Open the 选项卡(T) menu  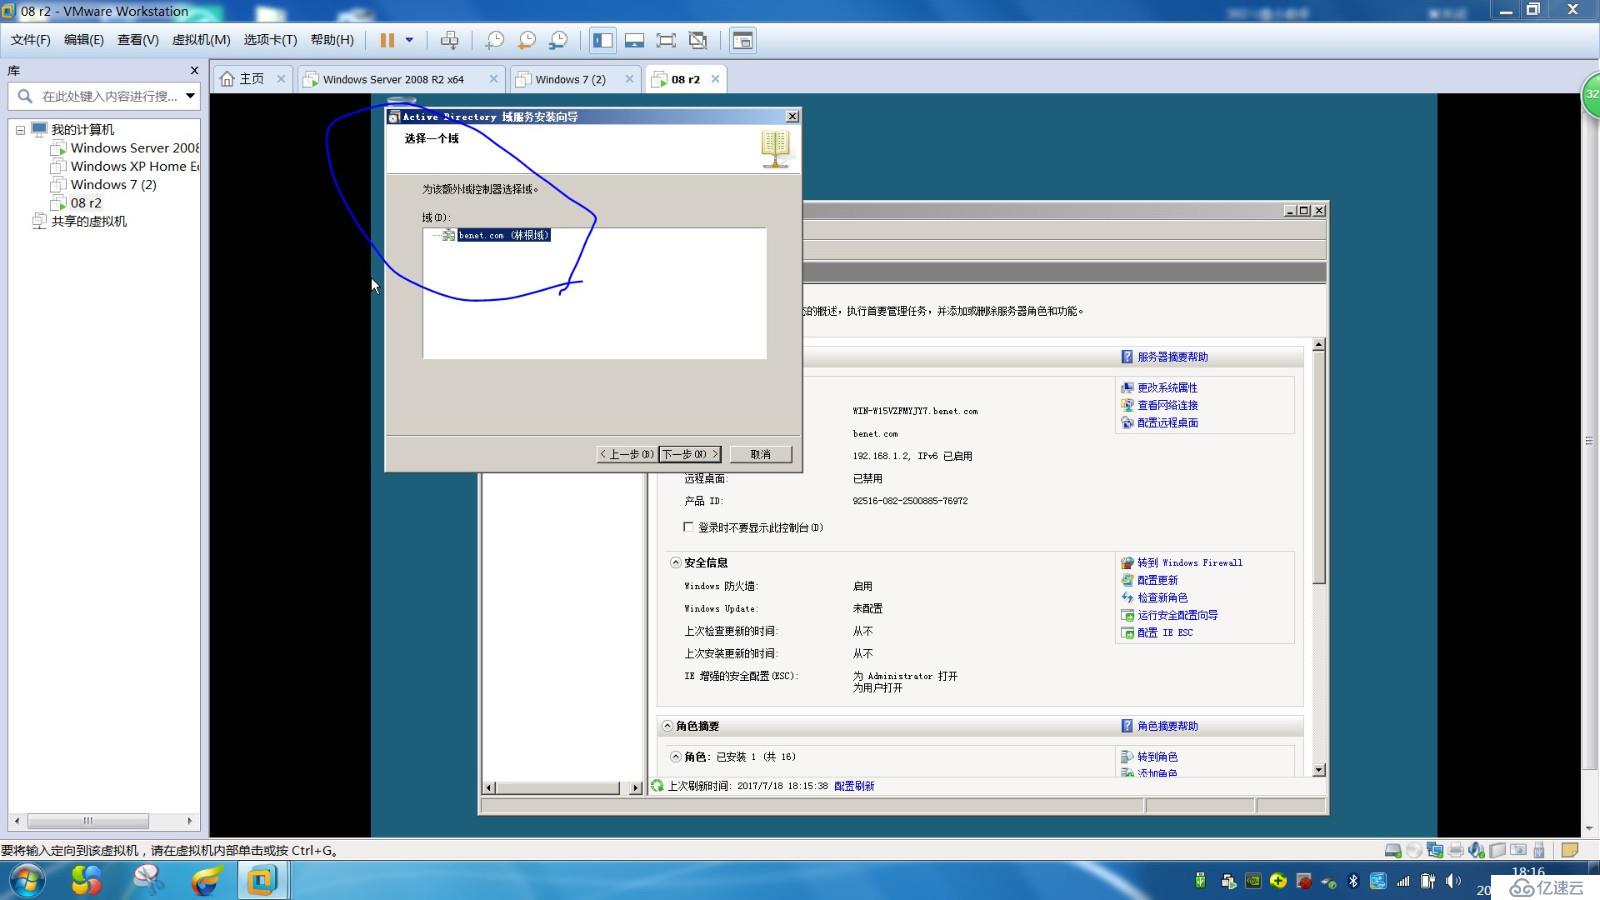click(x=270, y=40)
